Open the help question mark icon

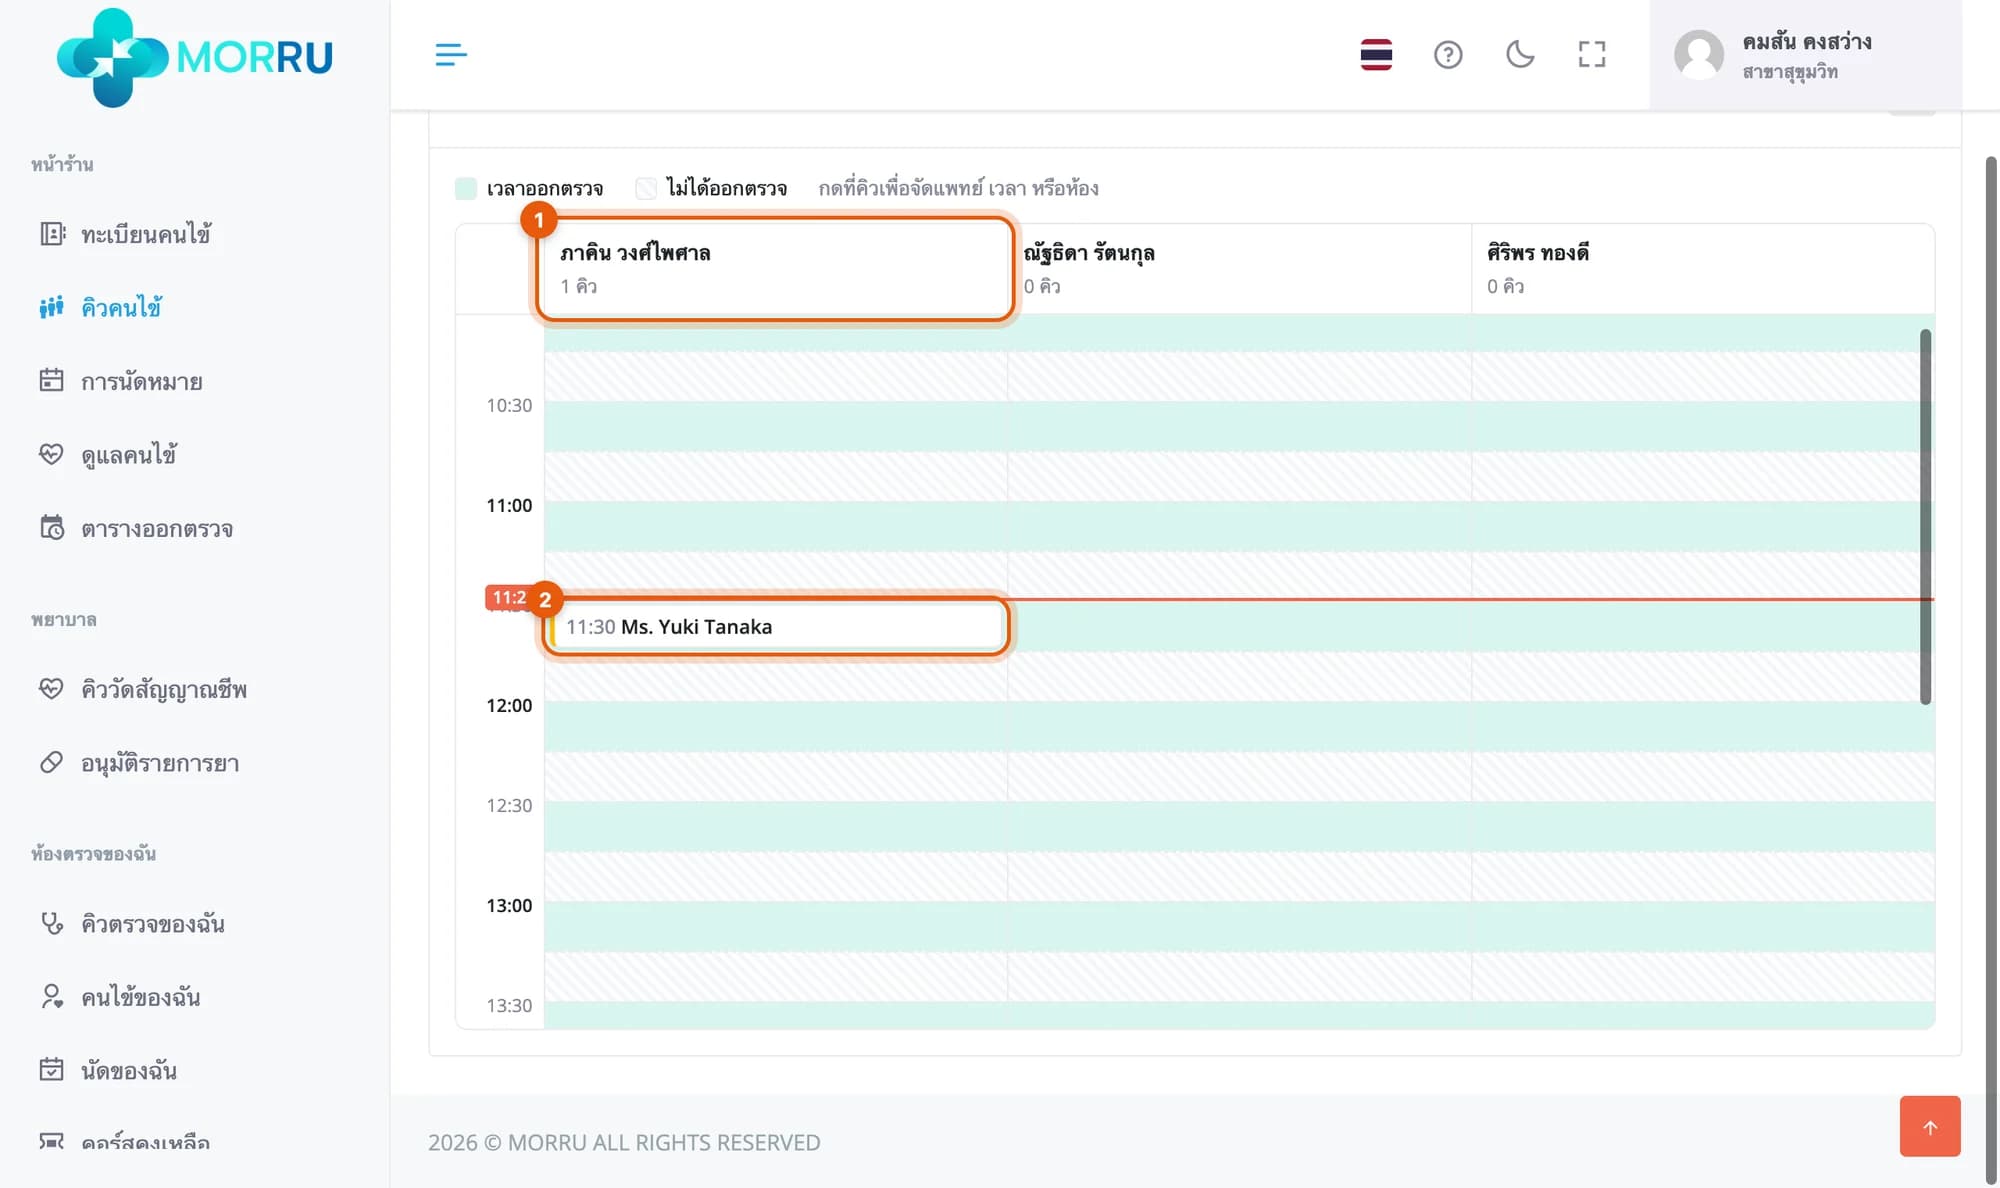coord(1448,55)
